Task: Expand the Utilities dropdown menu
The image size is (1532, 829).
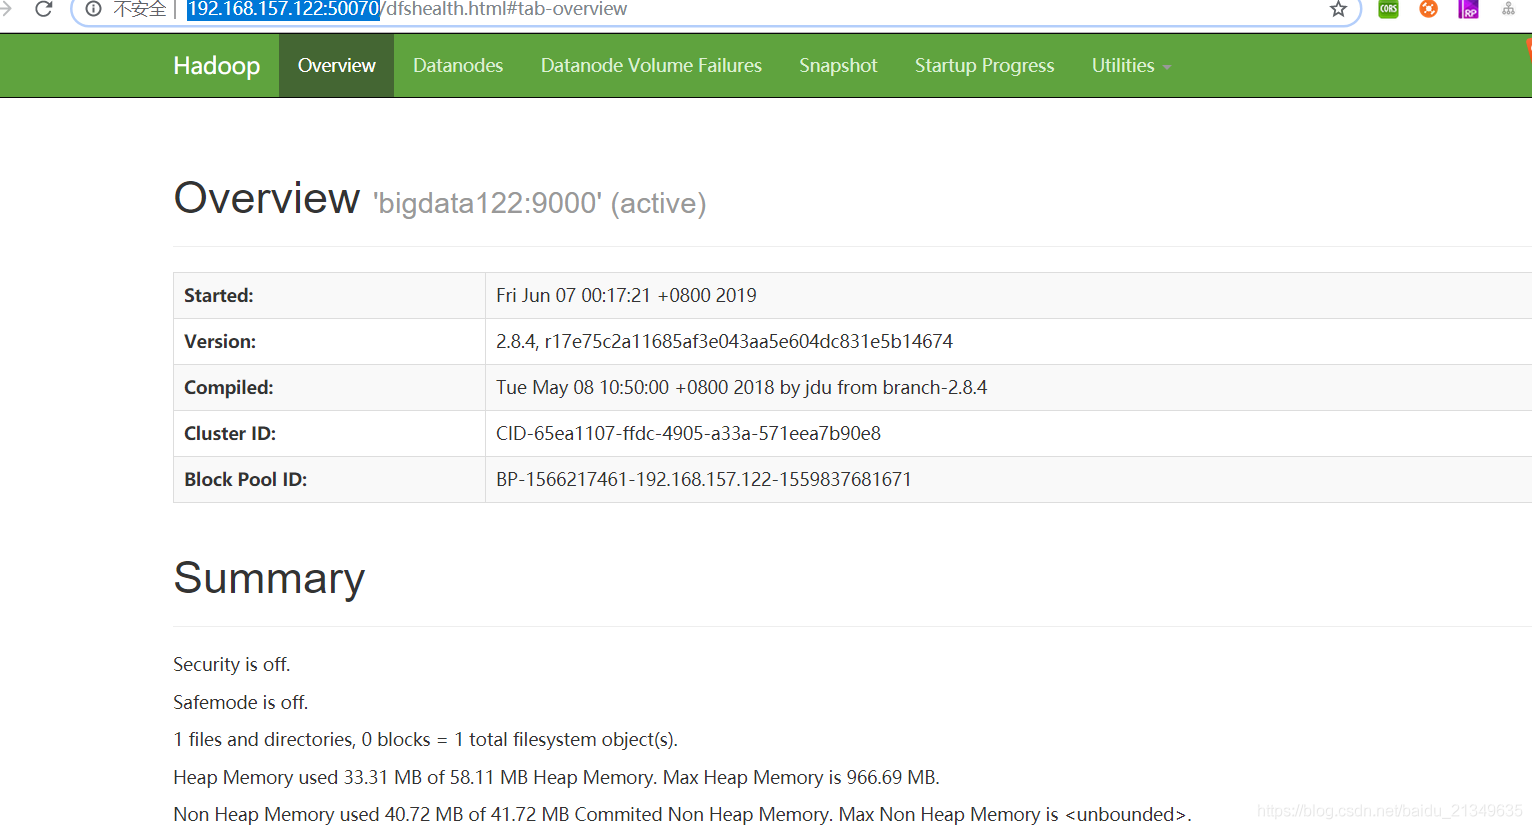Action: click(x=1131, y=66)
